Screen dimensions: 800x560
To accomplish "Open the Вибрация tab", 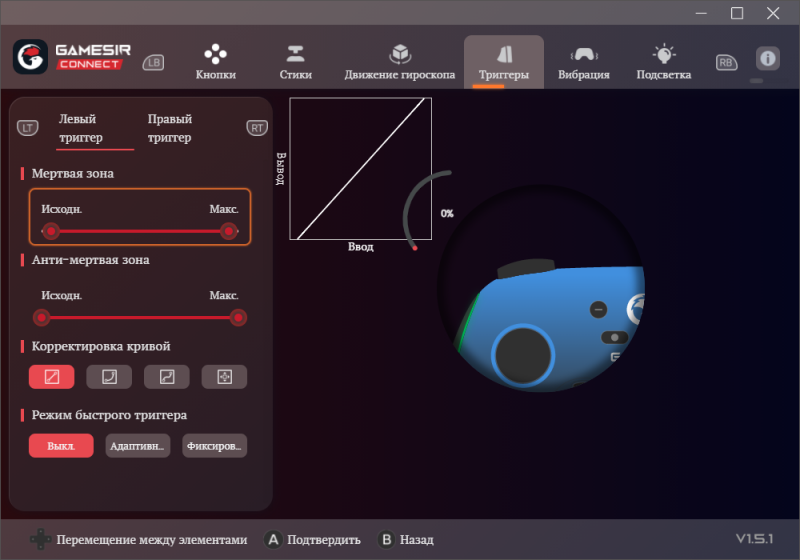I will 584,62.
